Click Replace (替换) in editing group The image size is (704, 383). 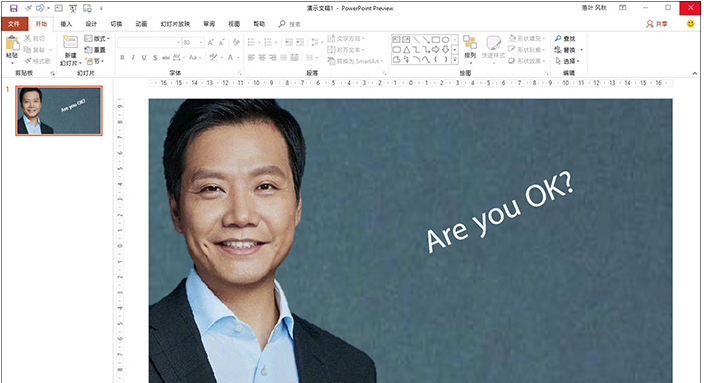coord(568,49)
